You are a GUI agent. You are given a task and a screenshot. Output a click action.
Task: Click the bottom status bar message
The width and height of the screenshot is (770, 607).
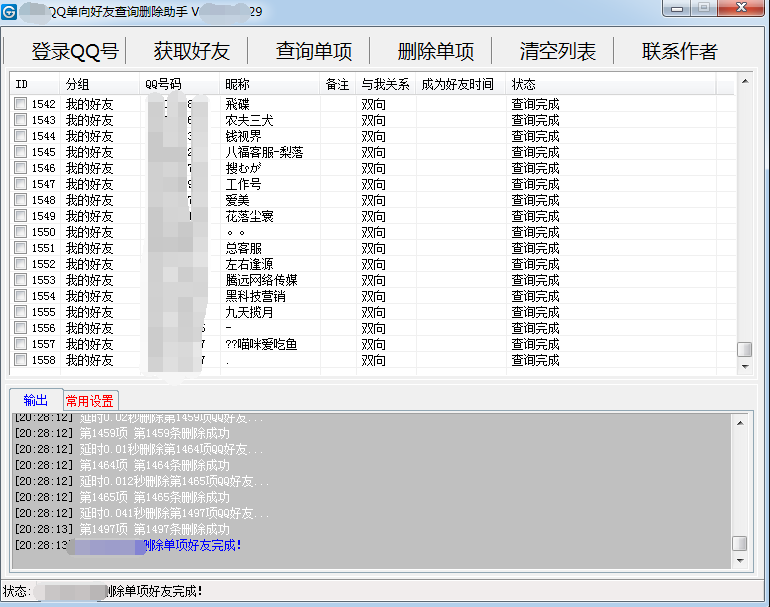coord(154,591)
